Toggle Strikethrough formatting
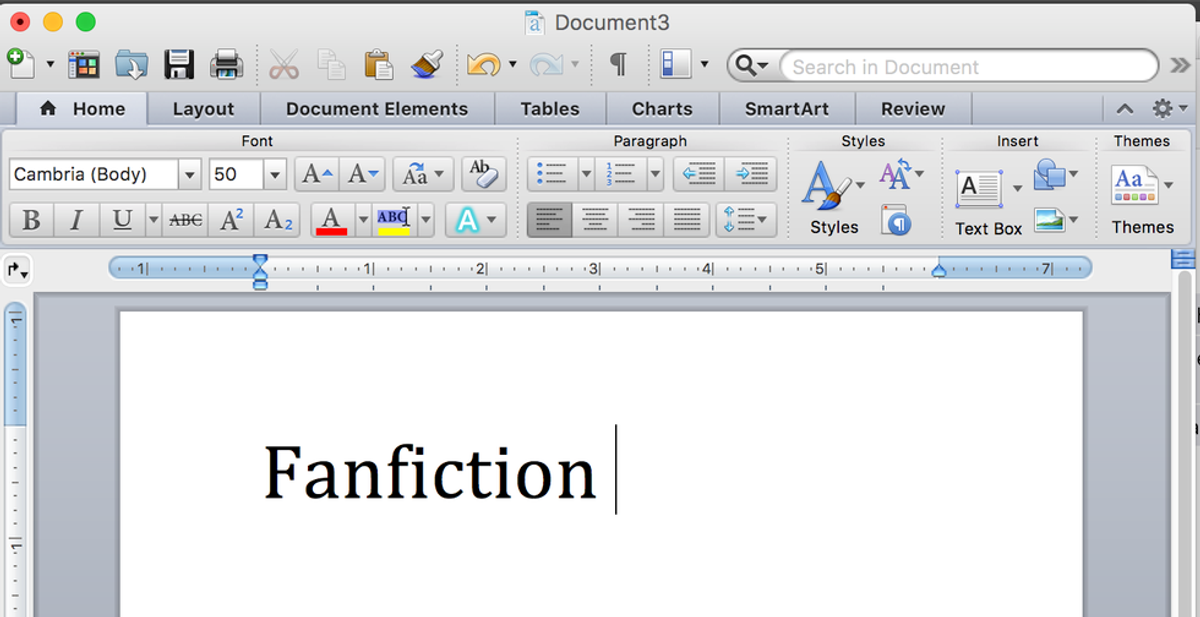Image resolution: width=1200 pixels, height=617 pixels. [x=185, y=220]
